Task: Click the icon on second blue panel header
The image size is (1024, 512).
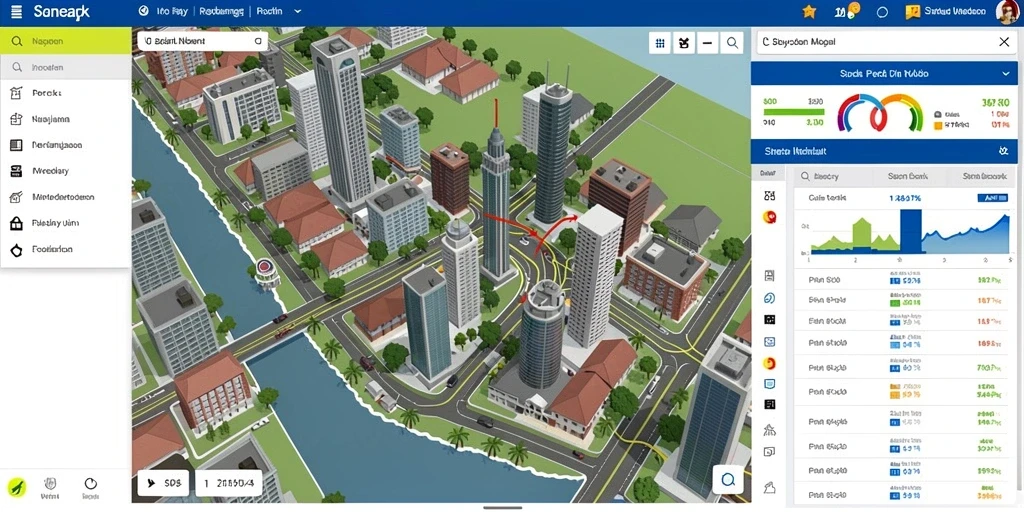Action: (x=1004, y=151)
